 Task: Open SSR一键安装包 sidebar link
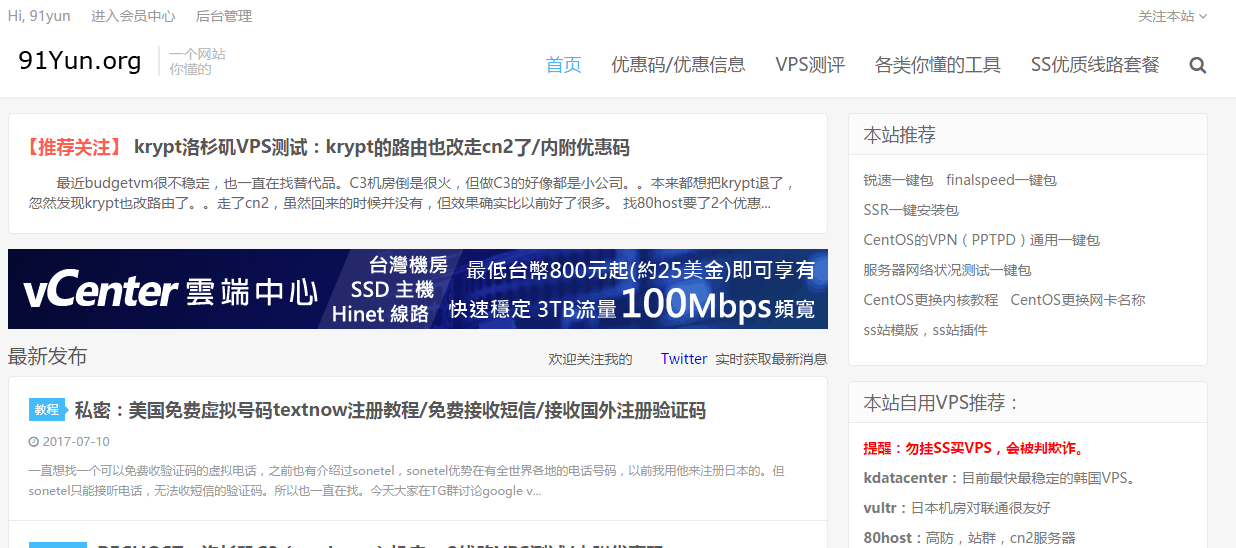[911, 210]
